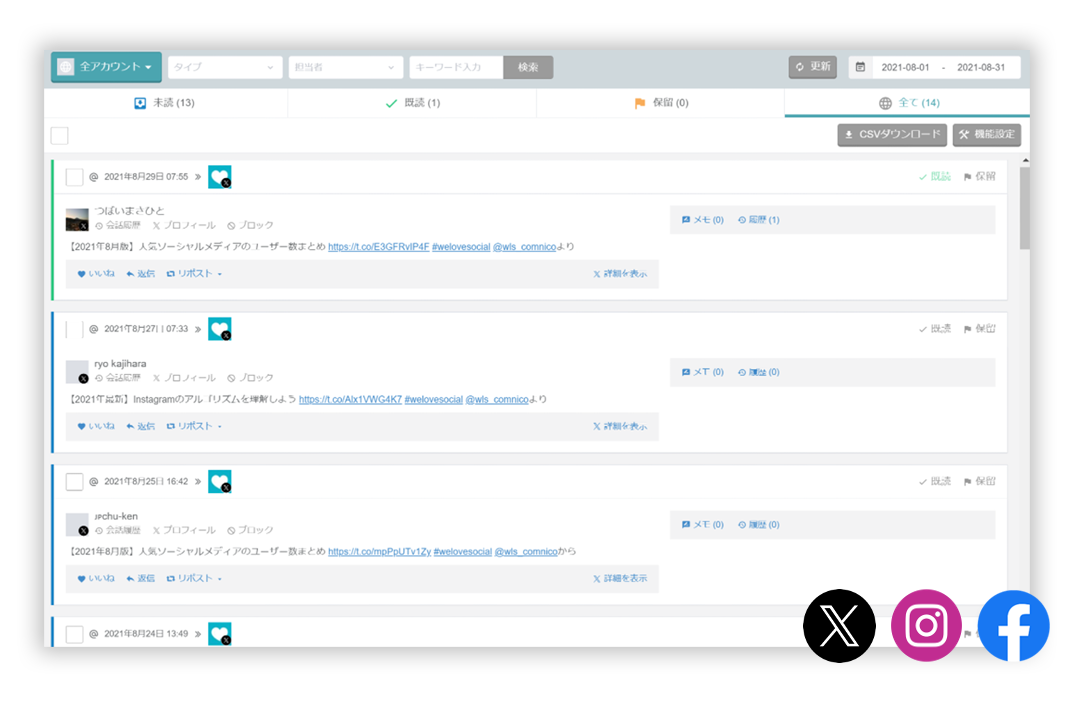The width and height of the screenshot is (1085, 710).
Task: Click the 更新 refresh button
Action: point(813,66)
